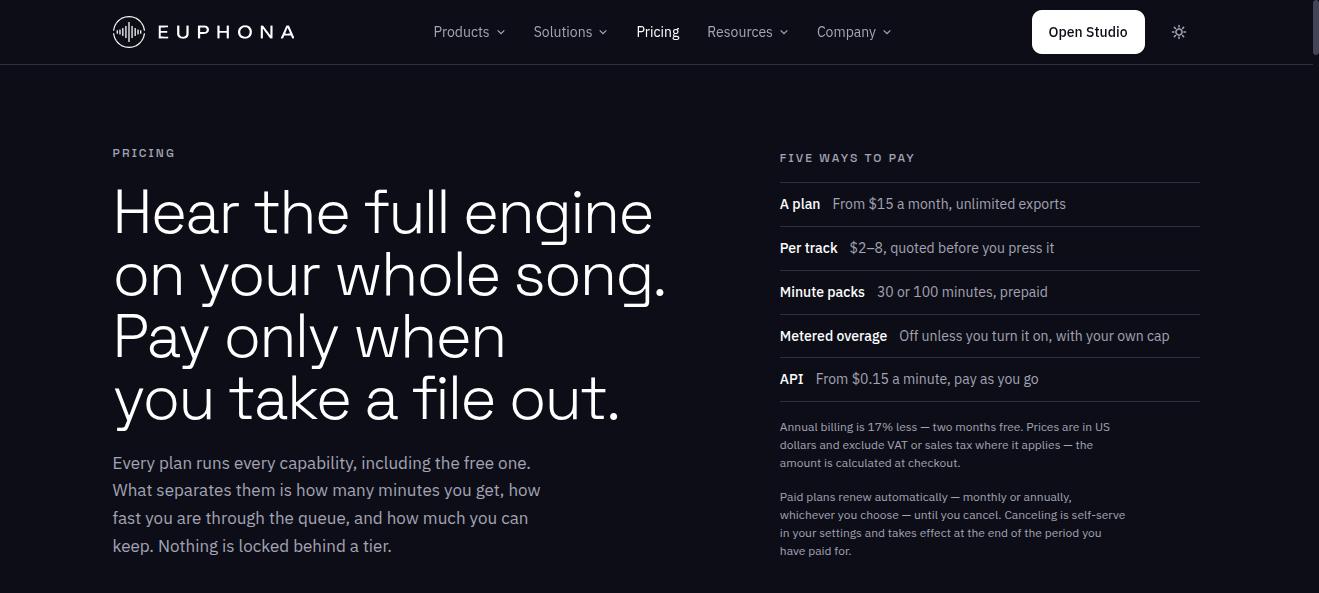Expand the Company chevron arrow
The image size is (1319, 593).
point(887,32)
